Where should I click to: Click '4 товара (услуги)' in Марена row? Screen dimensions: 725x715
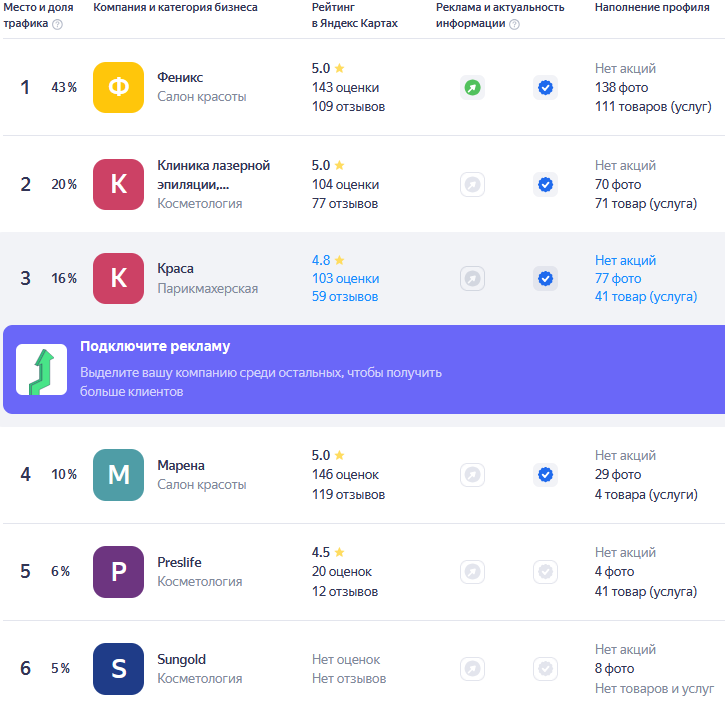(646, 494)
